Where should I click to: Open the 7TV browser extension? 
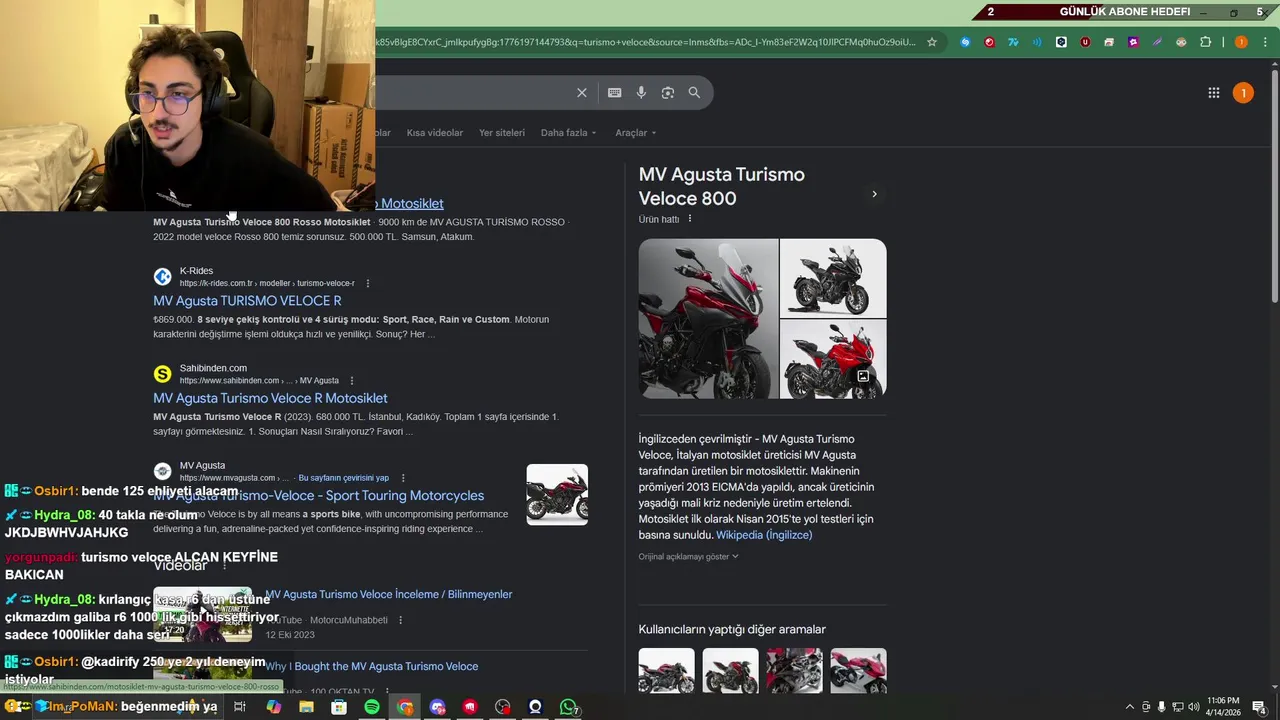(x=1013, y=42)
